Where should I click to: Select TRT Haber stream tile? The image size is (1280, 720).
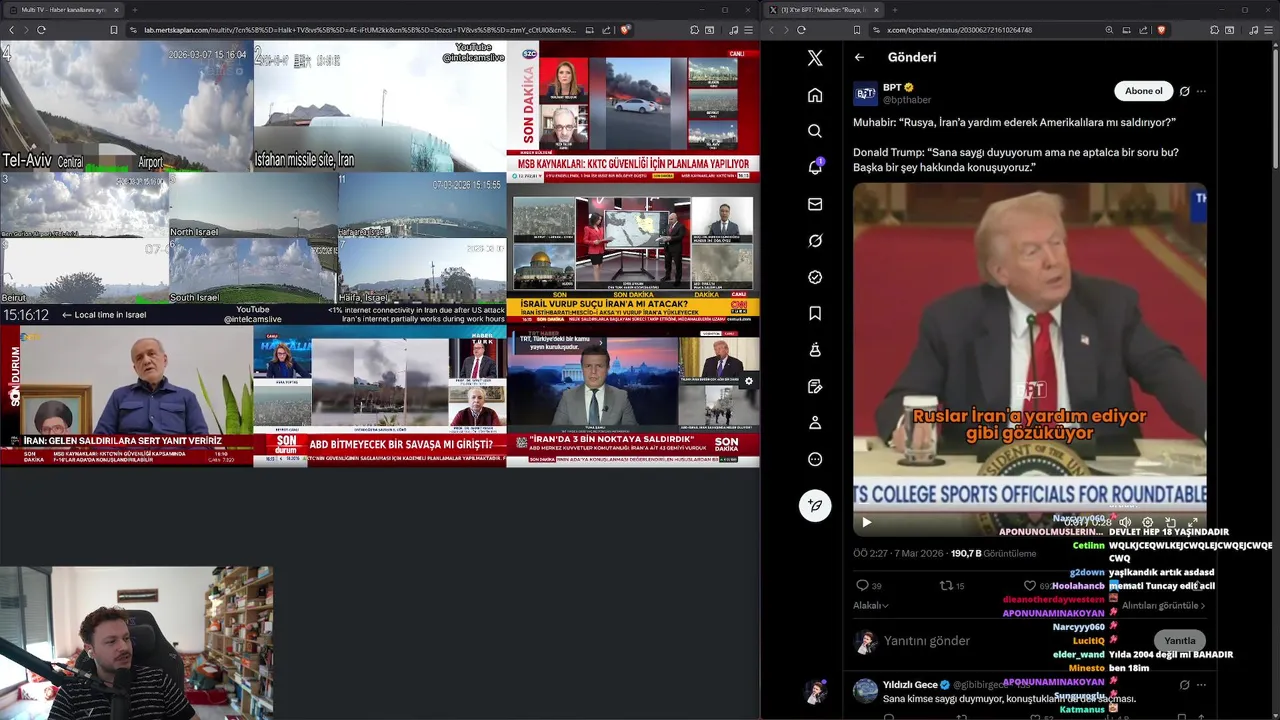coord(633,396)
